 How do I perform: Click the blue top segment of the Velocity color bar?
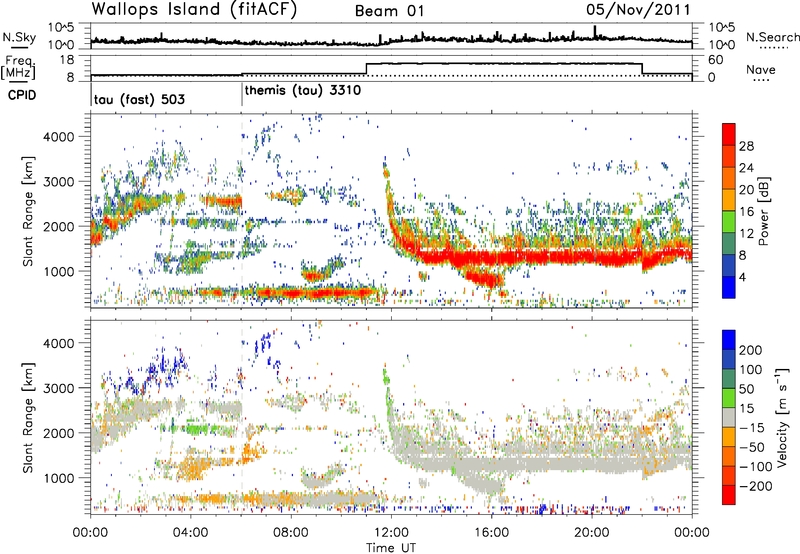point(729,340)
